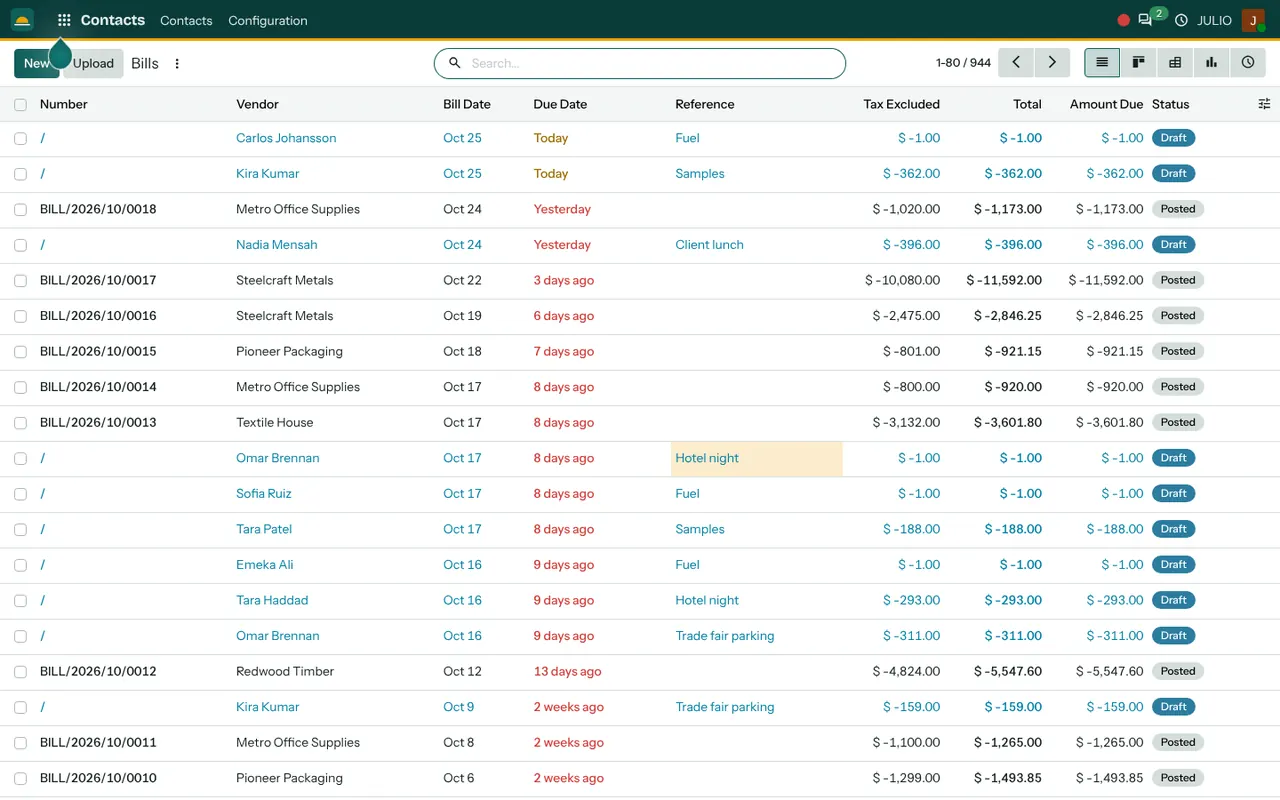The width and height of the screenshot is (1280, 800).
Task: Select the Sofia Ruiz bill checkbox
Action: [x=20, y=494]
